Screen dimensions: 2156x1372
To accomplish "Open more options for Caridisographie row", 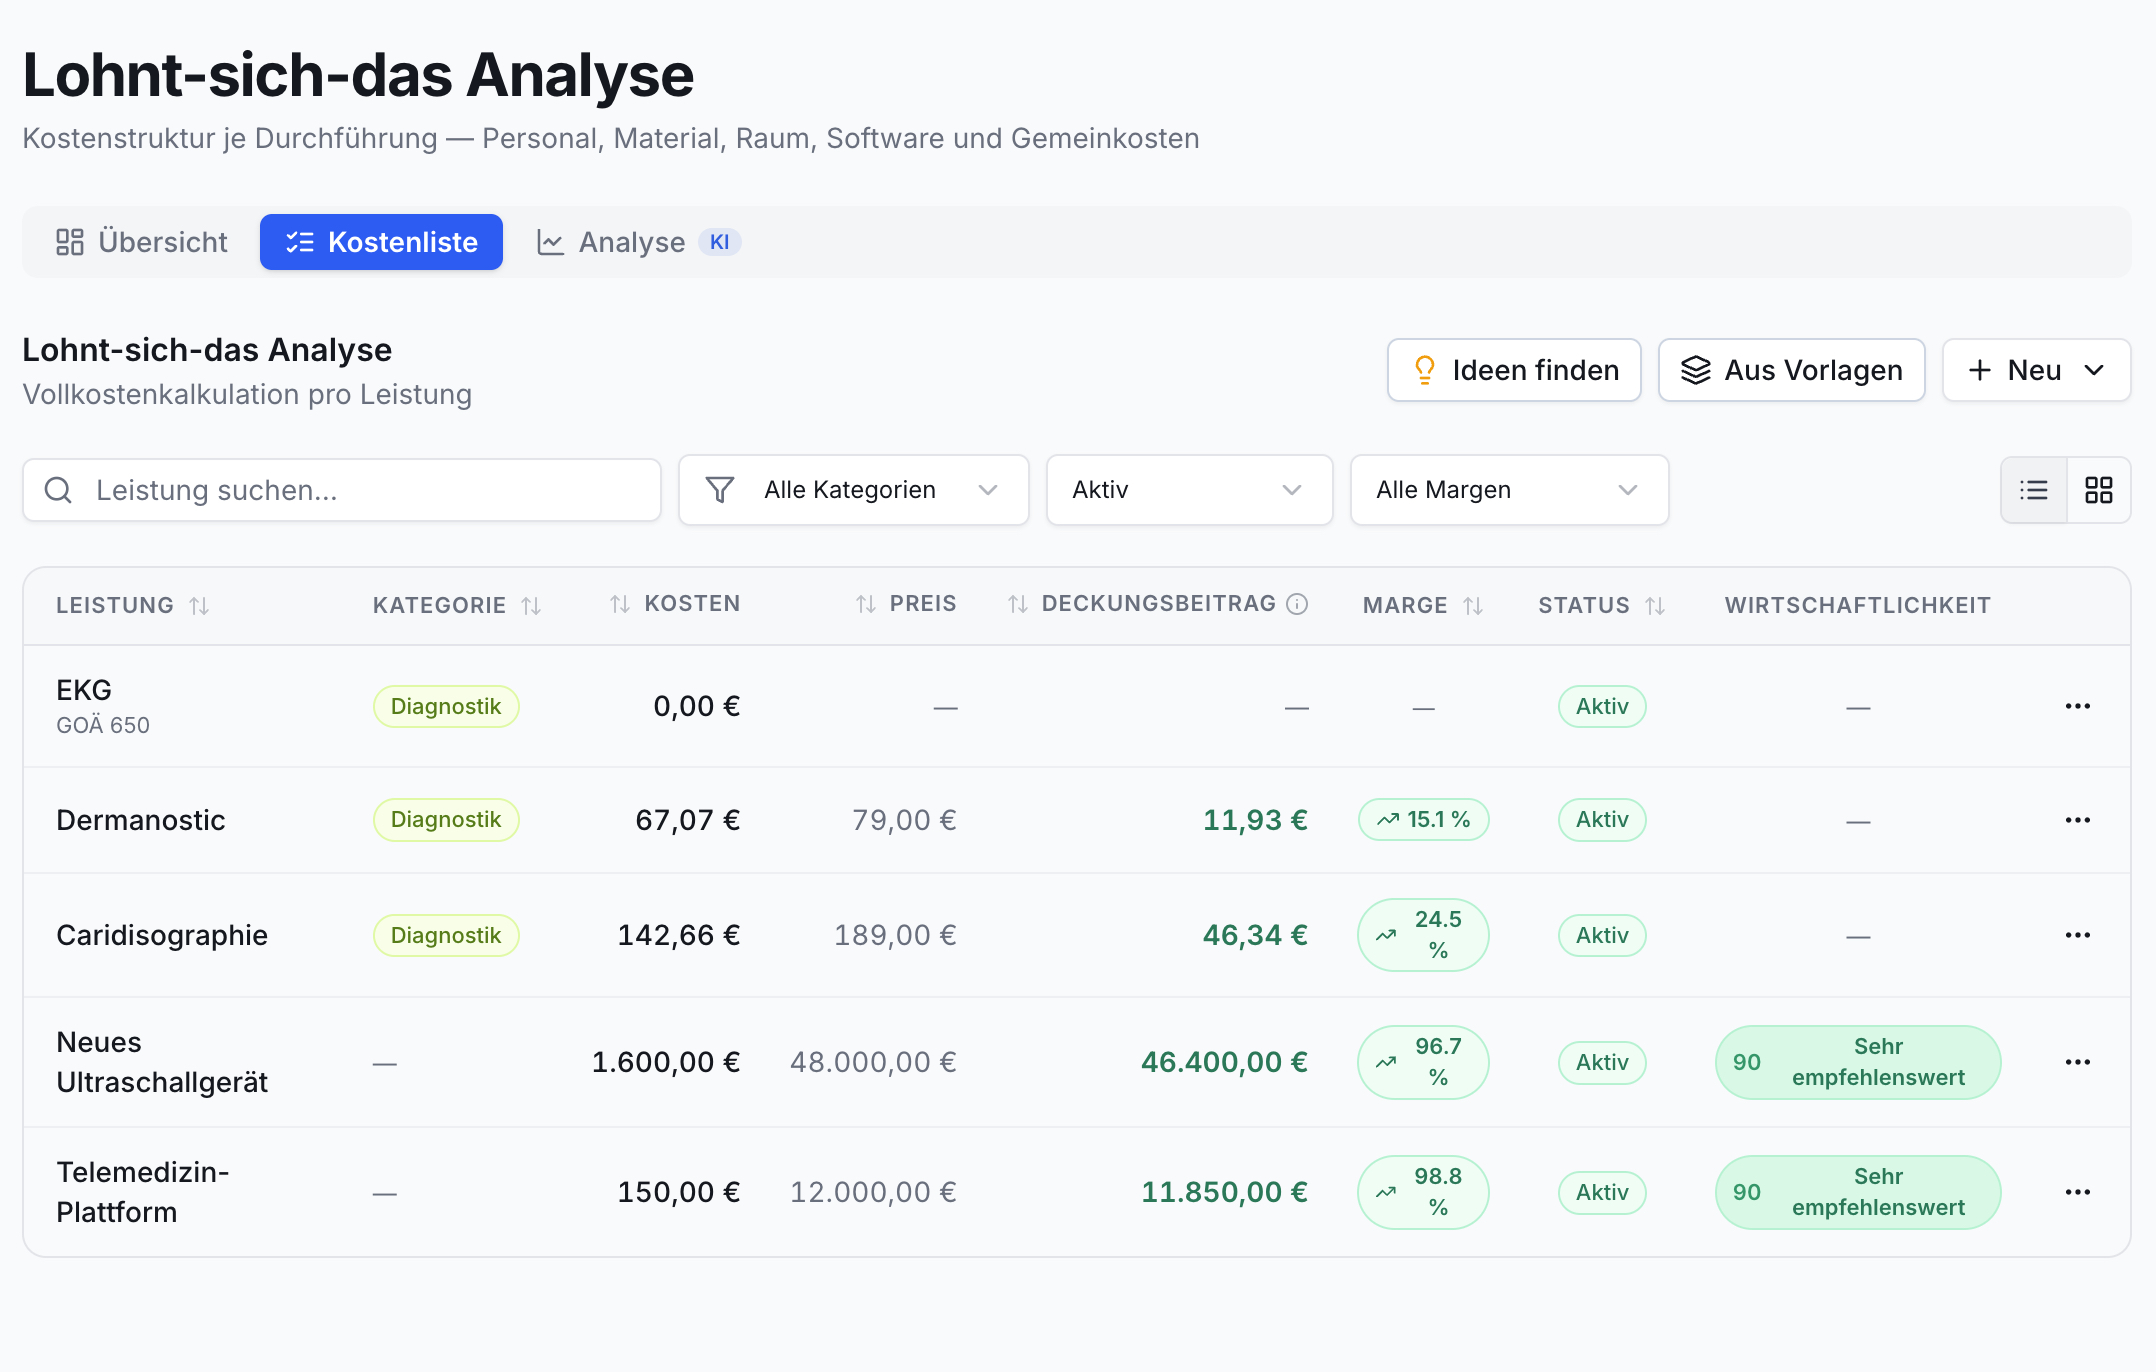I will (x=2078, y=935).
